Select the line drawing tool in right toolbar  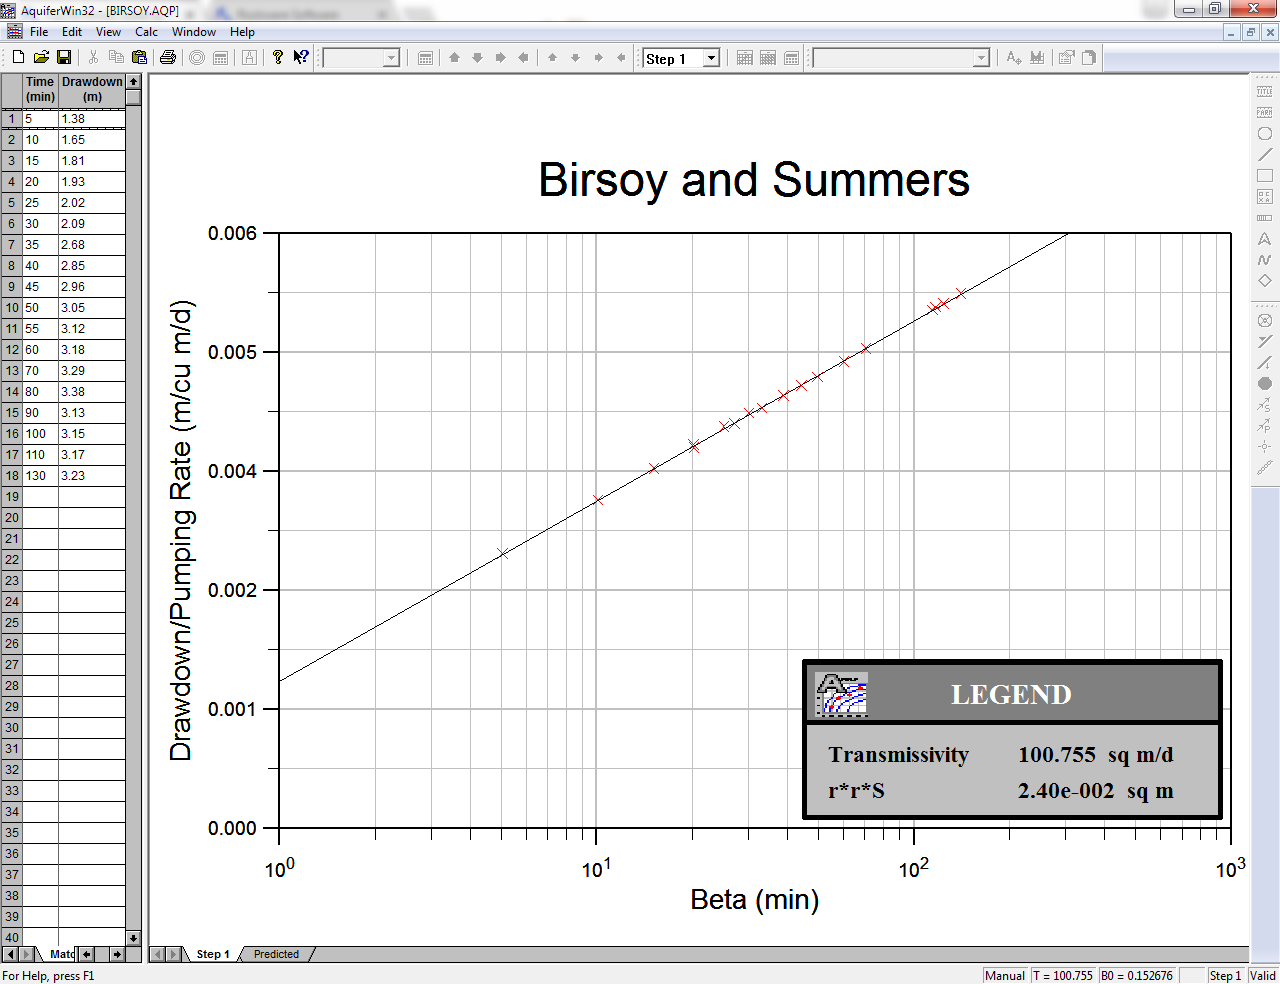click(x=1264, y=154)
